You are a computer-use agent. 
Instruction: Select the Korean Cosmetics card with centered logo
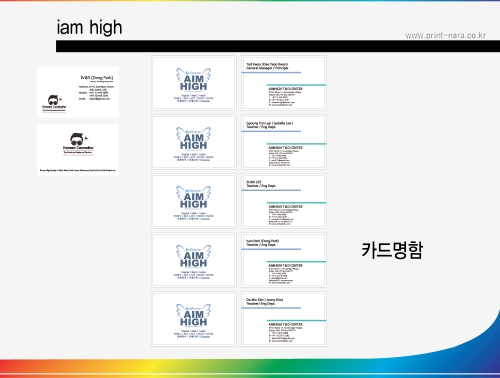(x=78, y=150)
